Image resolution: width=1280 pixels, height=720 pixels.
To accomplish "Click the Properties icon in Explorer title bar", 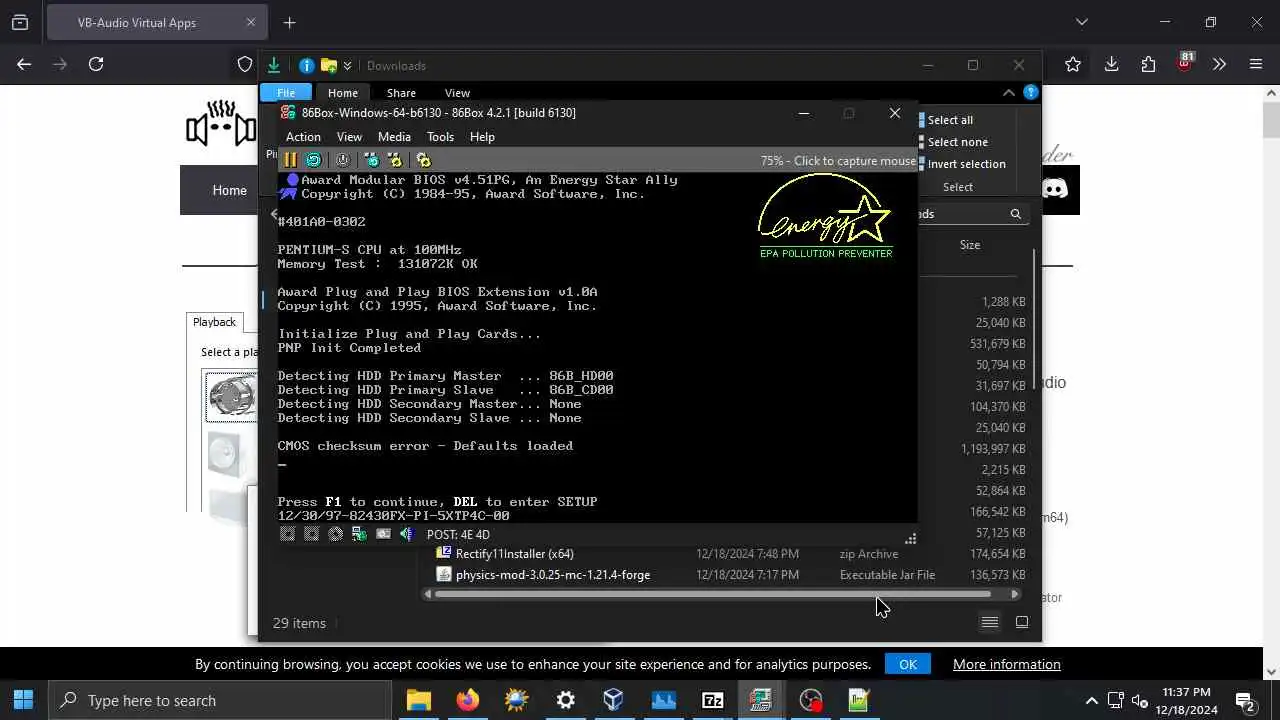I will pyautogui.click(x=307, y=66).
